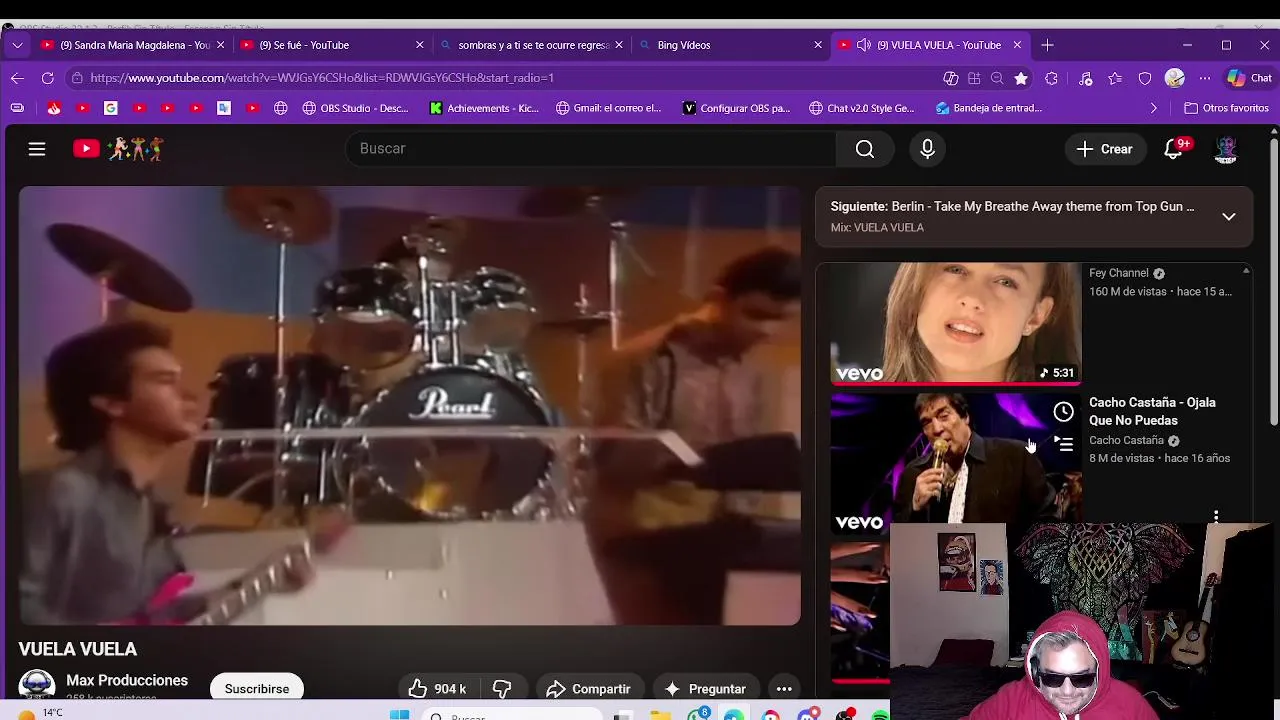This screenshot has width=1280, height=720.
Task: Open File Explorer from the taskbar
Action: (x=661, y=715)
